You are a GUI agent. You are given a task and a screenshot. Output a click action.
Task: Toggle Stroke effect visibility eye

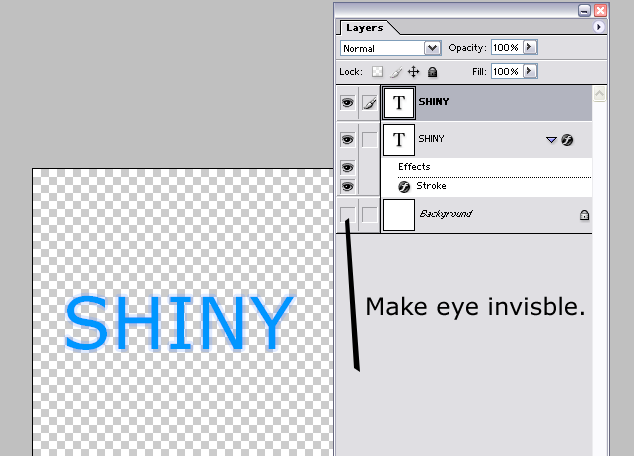point(347,186)
